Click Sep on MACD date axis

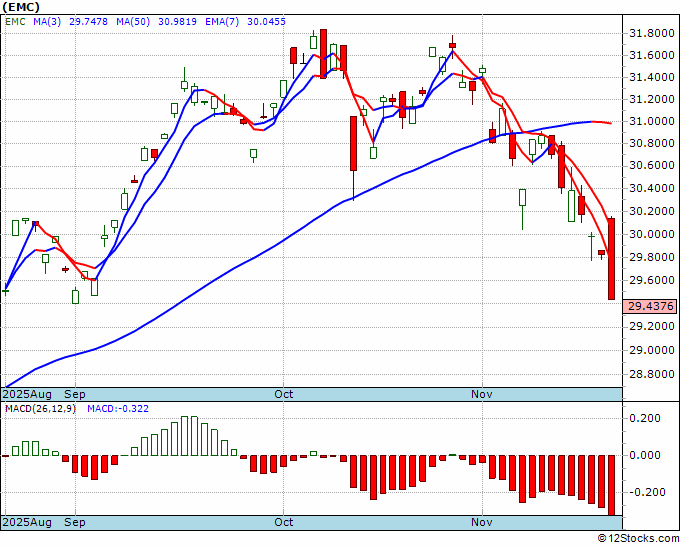click(75, 522)
